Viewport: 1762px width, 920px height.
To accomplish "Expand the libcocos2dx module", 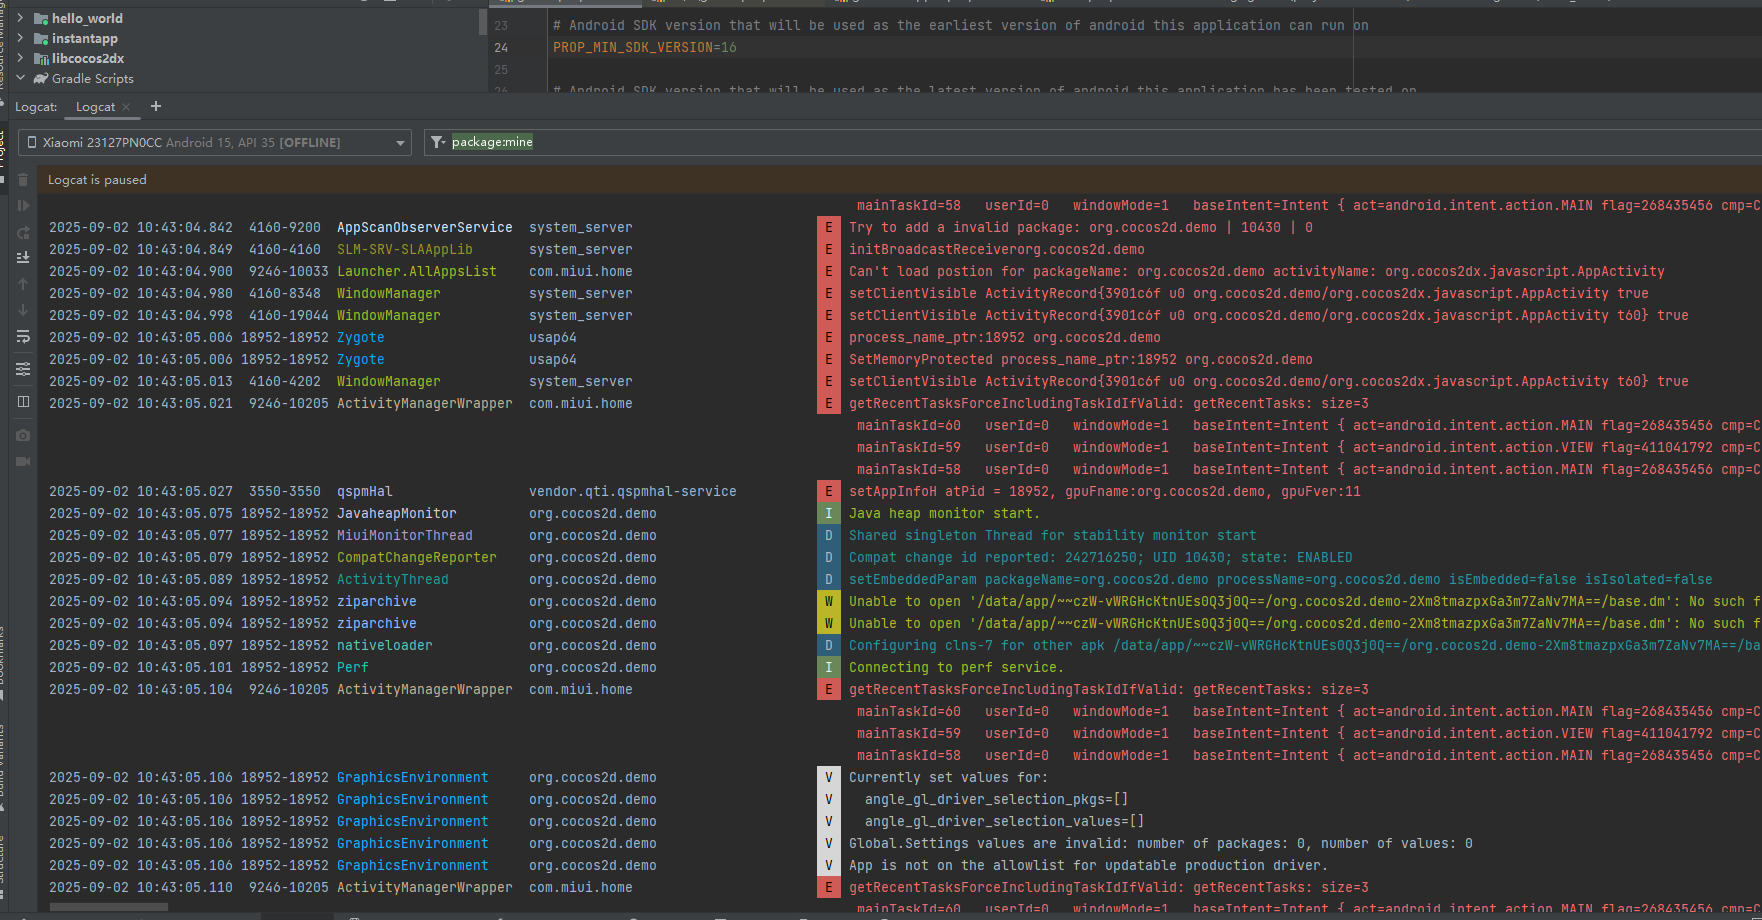I will coord(20,58).
